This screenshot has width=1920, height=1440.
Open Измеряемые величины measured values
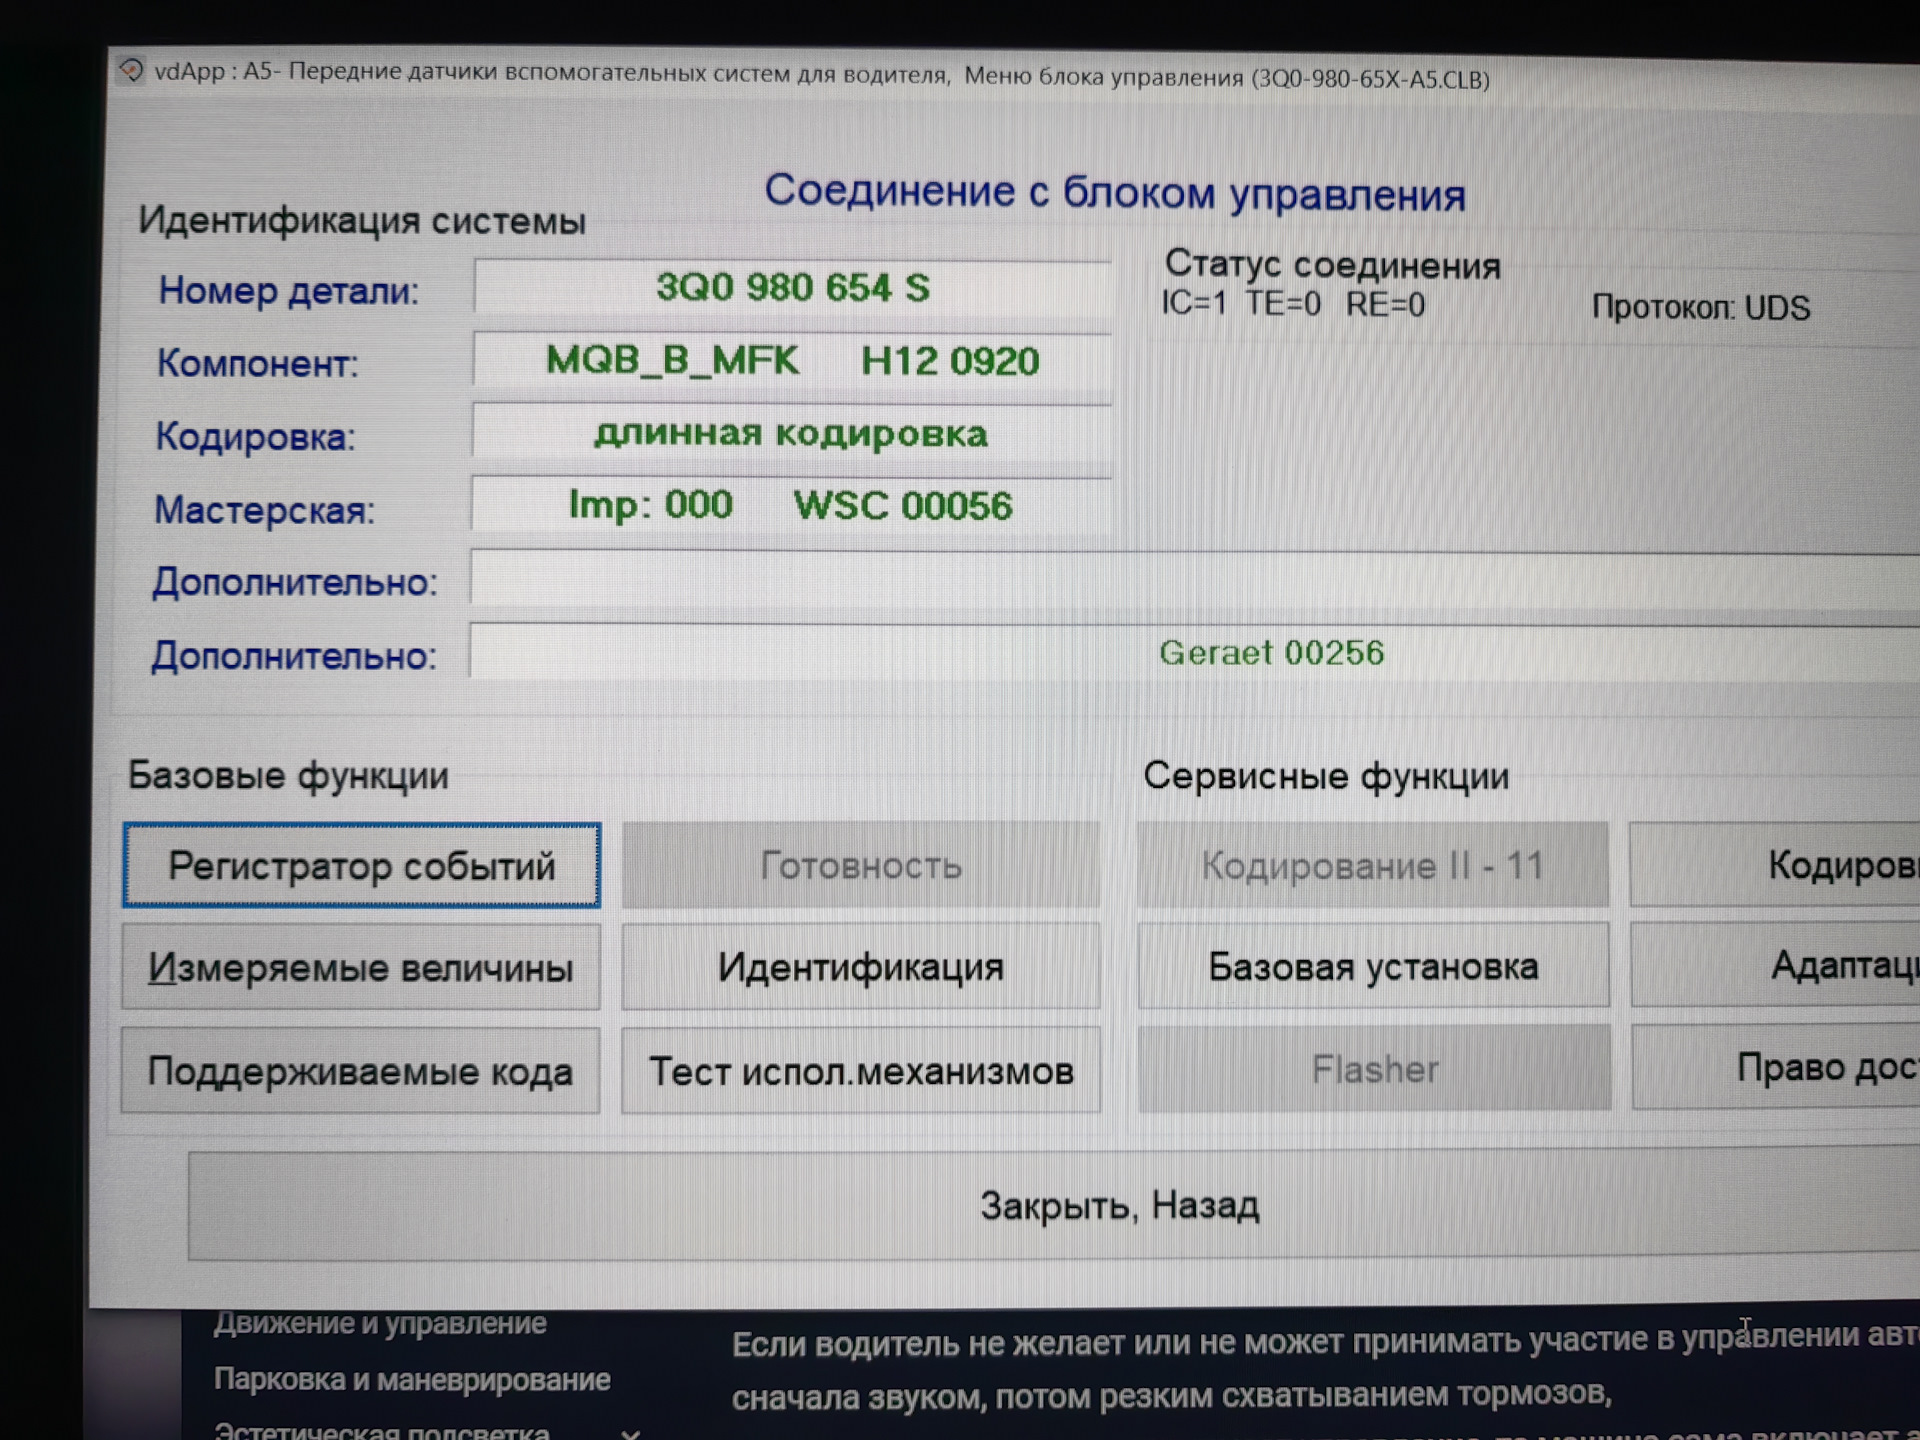[361, 967]
